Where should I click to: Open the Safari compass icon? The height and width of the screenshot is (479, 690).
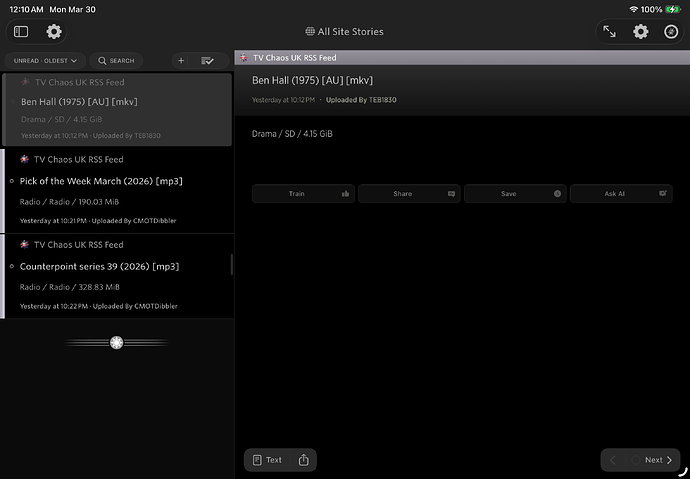pyautogui.click(x=671, y=32)
